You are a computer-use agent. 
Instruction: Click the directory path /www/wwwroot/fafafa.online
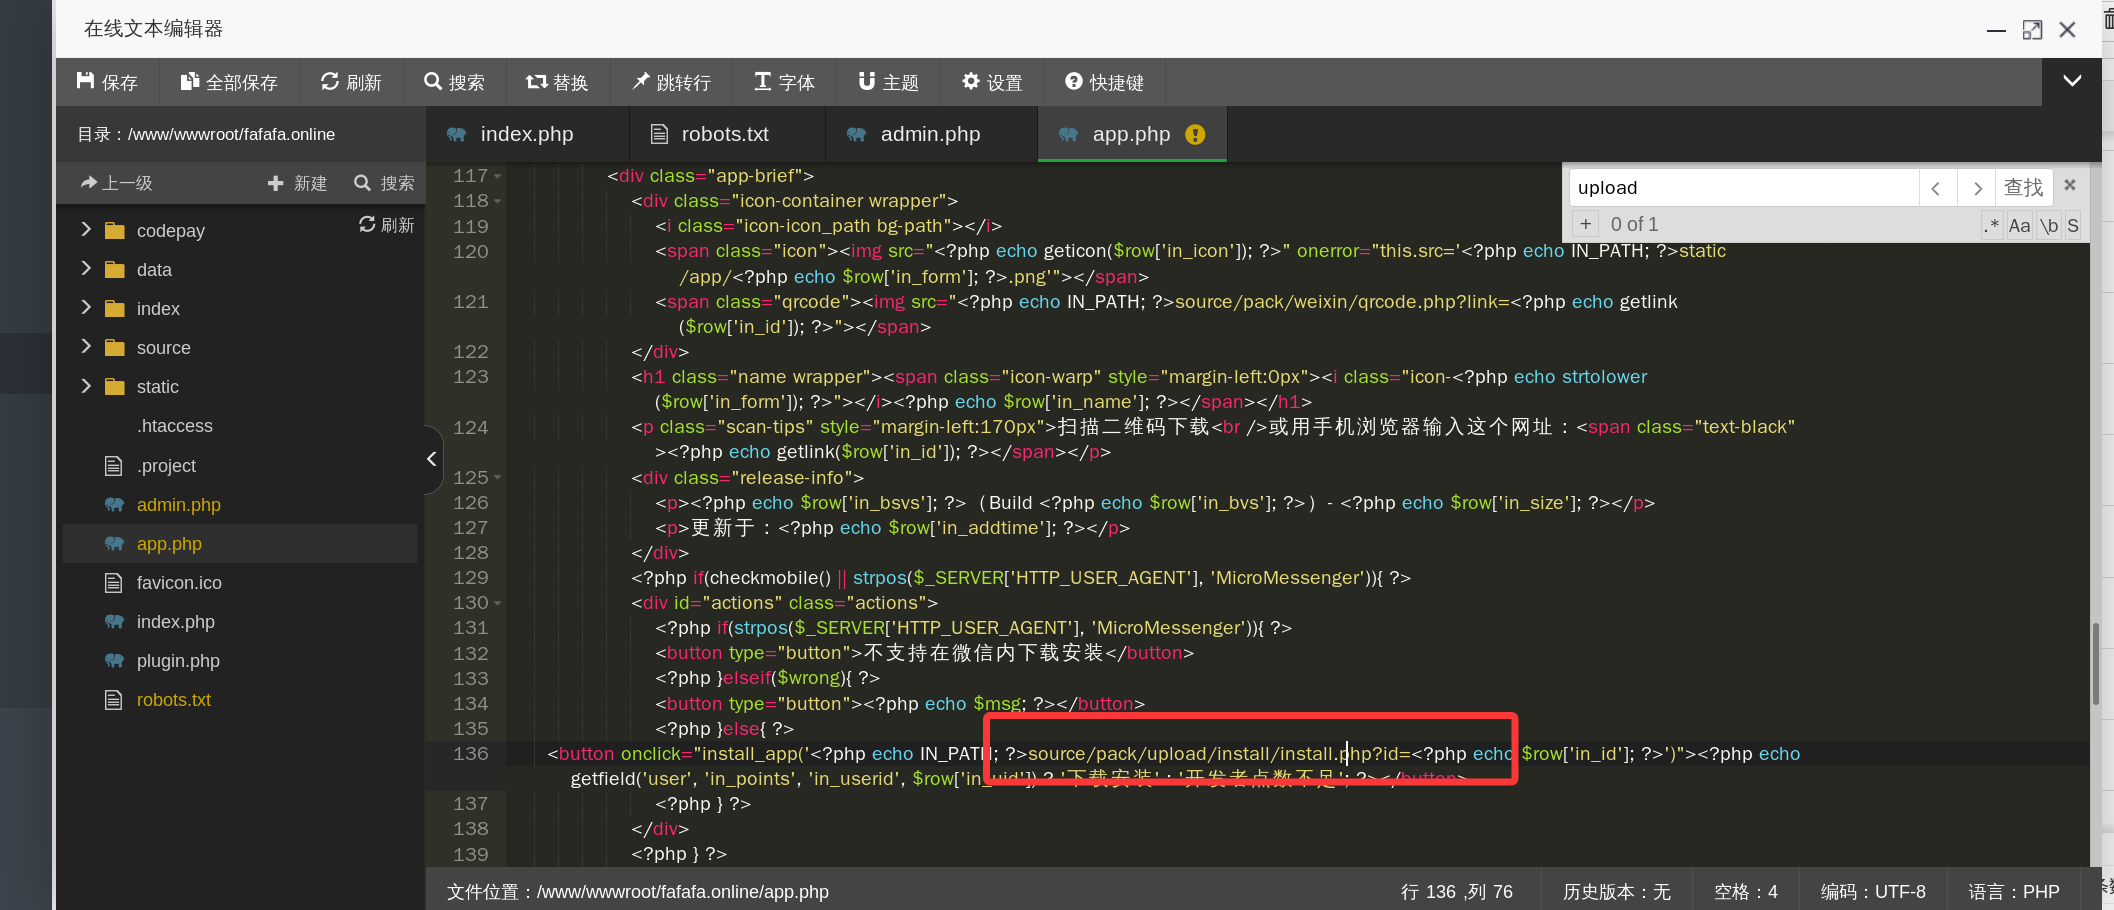pos(231,134)
